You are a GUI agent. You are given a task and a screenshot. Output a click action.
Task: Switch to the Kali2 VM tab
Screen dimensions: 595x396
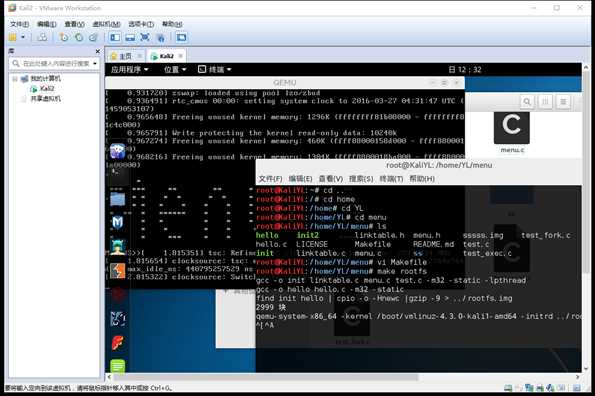(167, 56)
